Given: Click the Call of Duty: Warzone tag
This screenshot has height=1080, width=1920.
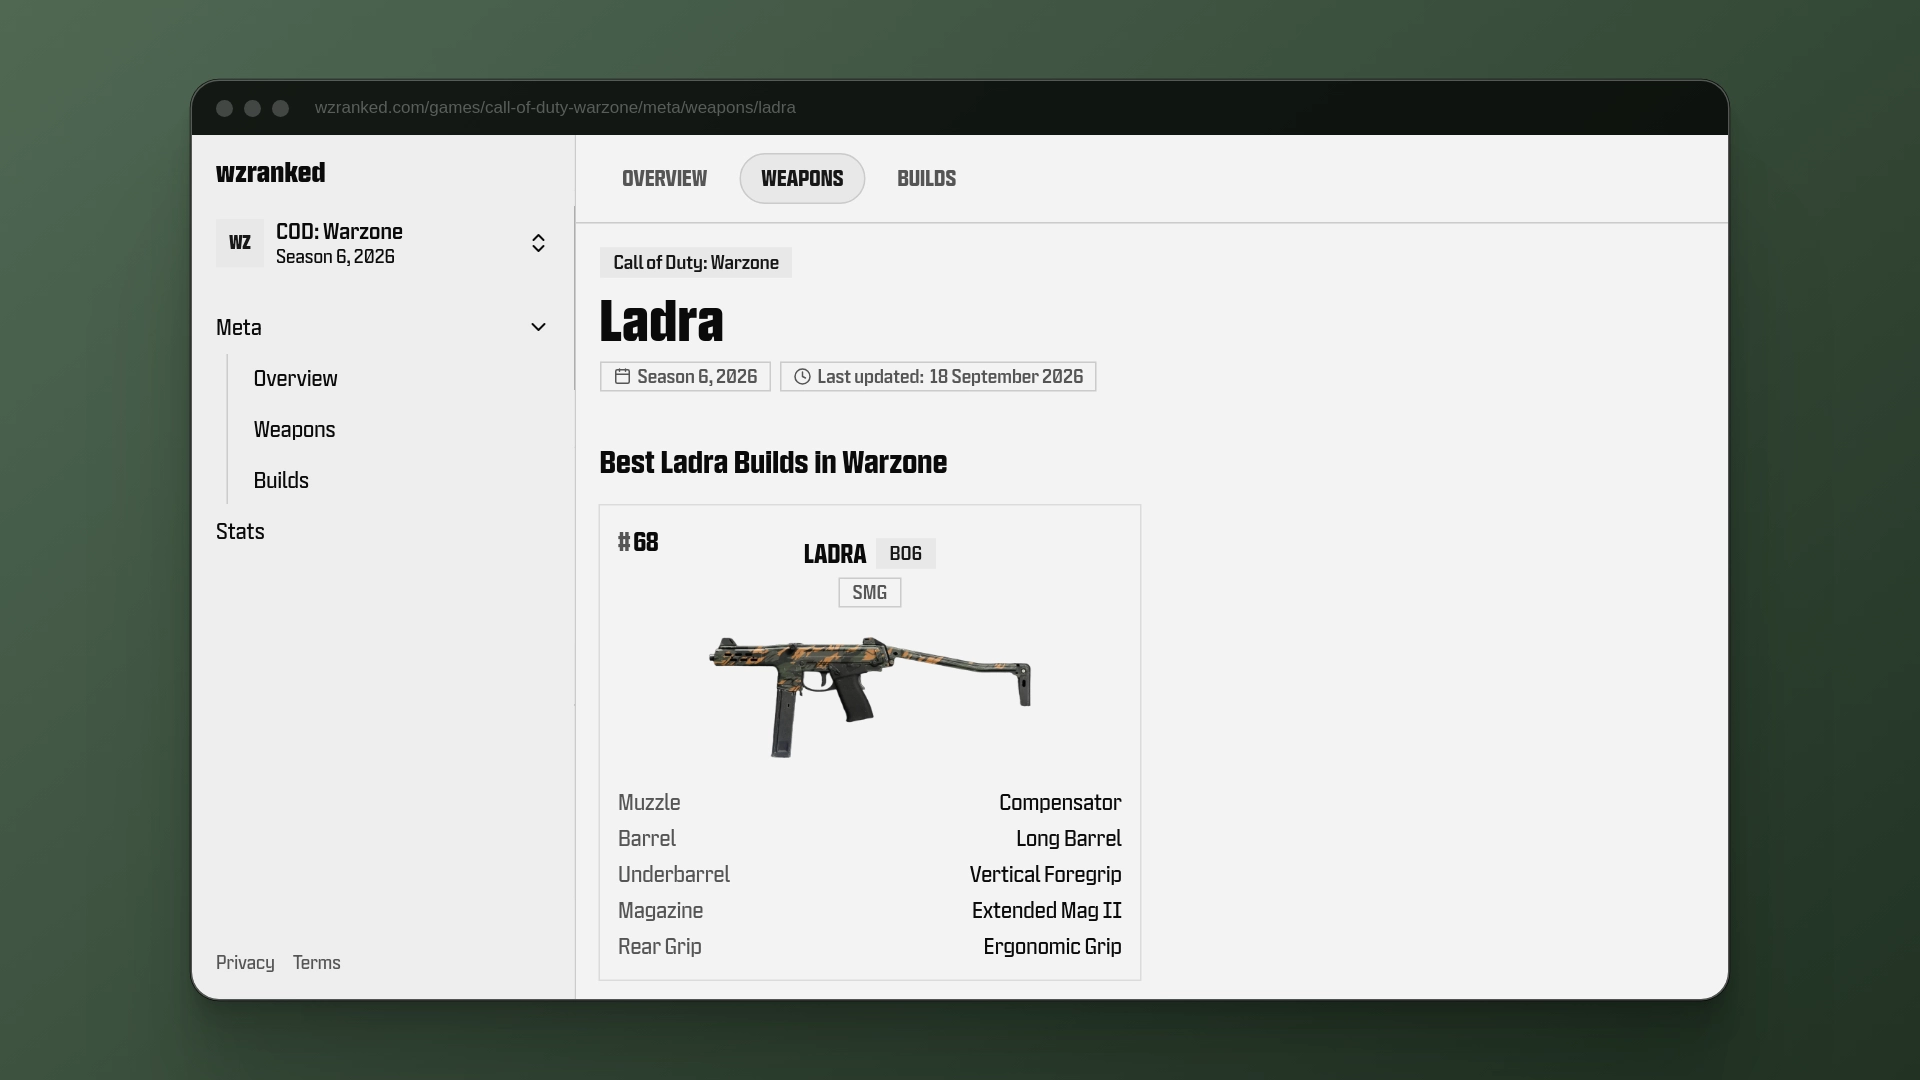Looking at the screenshot, I should tap(696, 262).
